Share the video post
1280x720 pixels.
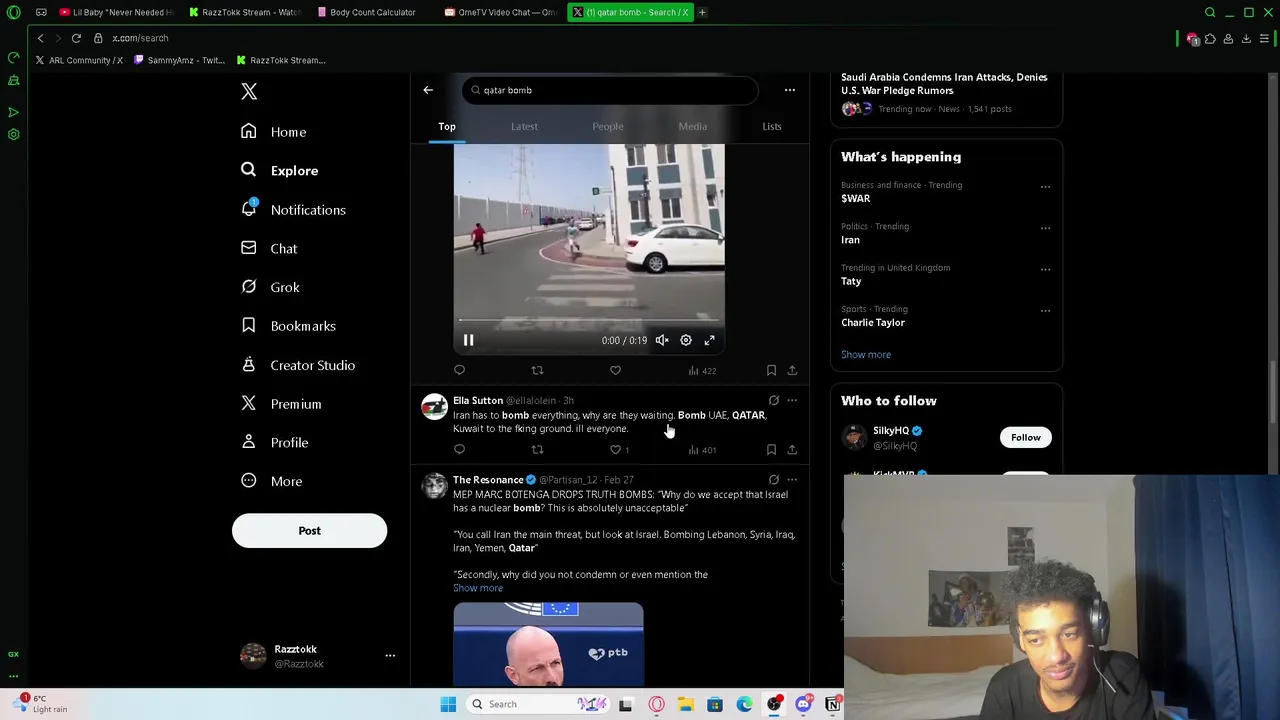792,371
